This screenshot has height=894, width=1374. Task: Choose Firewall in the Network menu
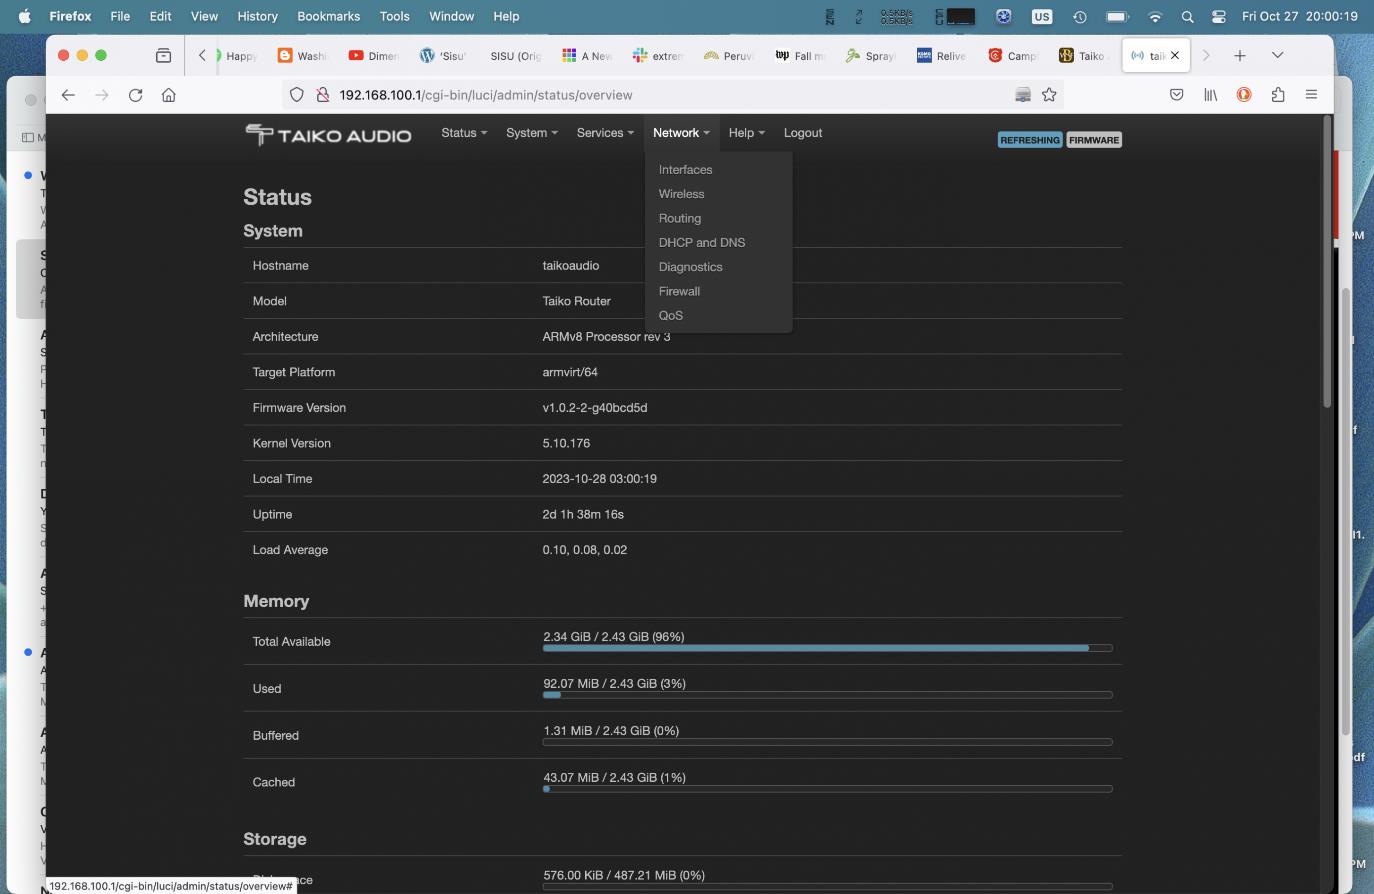click(x=679, y=291)
